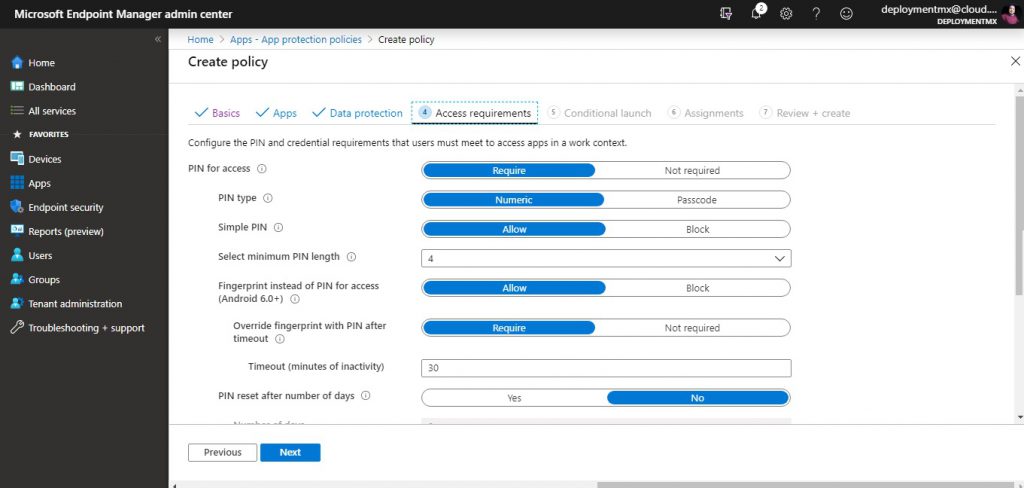Viewport: 1024px width, 488px height.
Task: Open the feedback smiley icon
Action: [846, 13]
